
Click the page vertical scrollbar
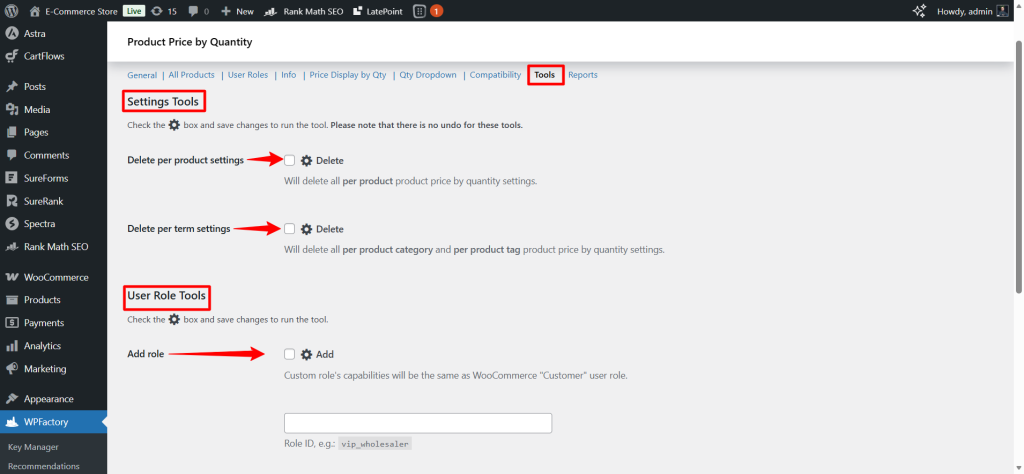[x=1018, y=200]
